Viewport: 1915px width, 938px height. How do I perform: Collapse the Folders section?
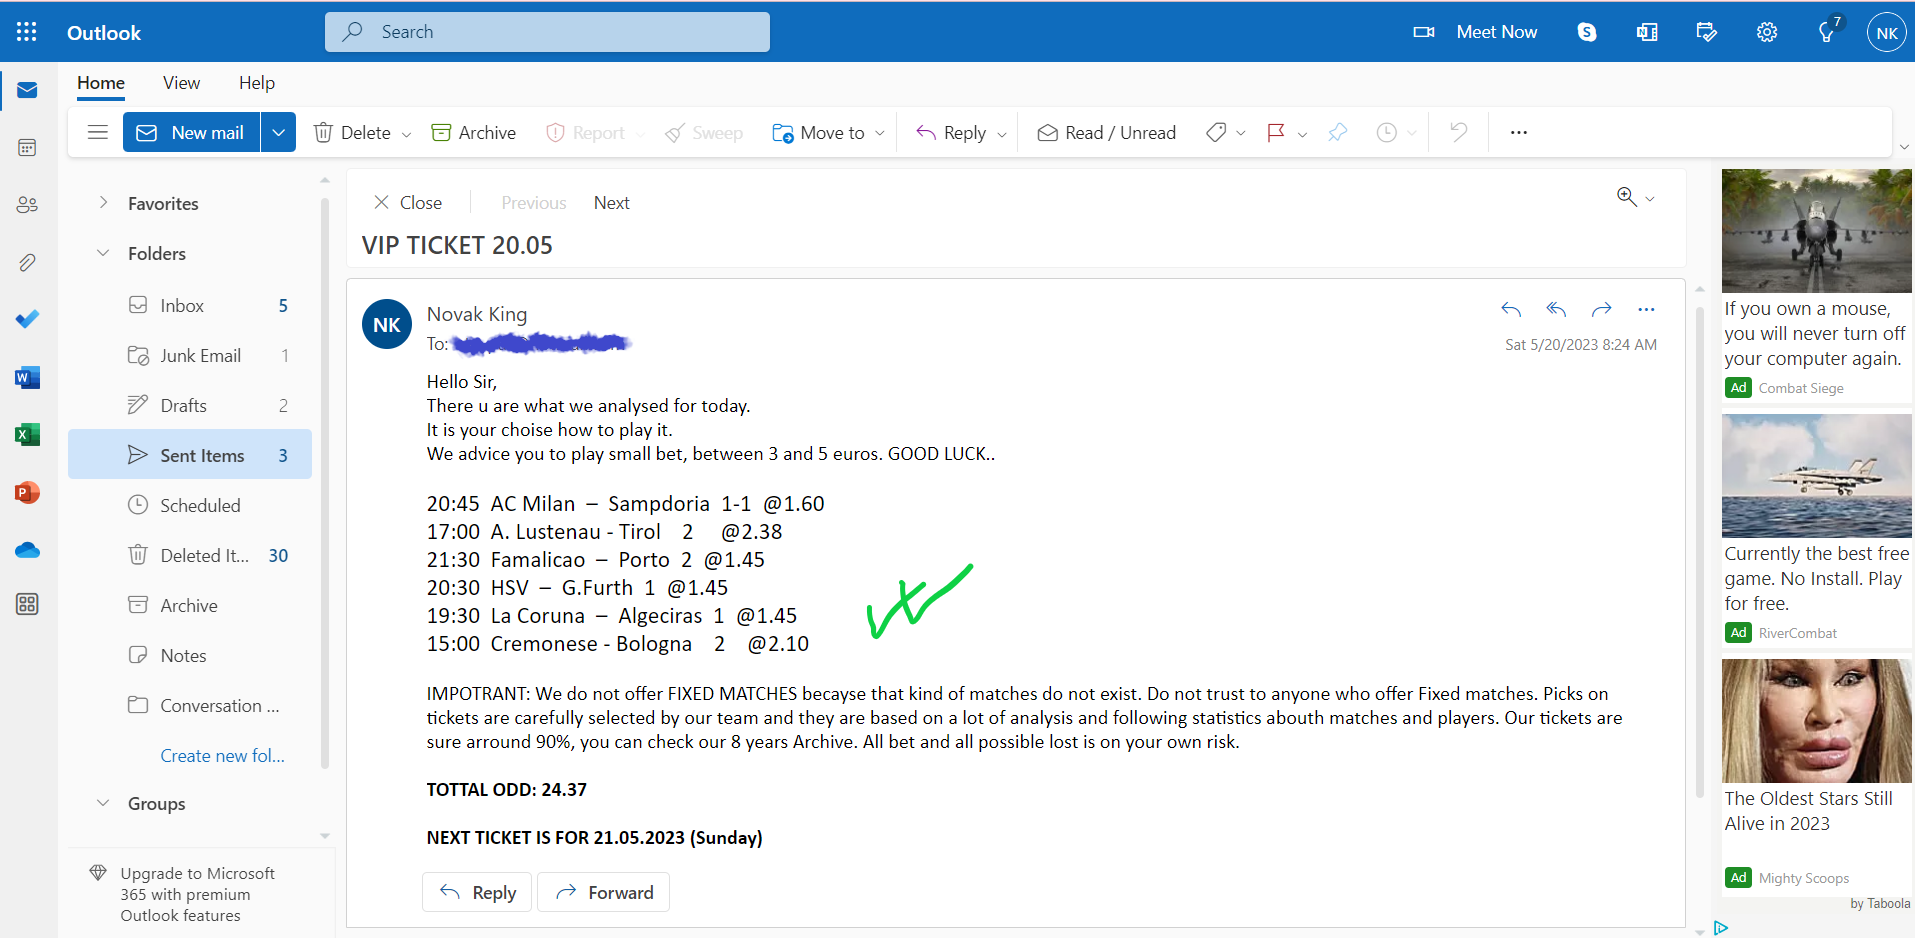click(103, 253)
